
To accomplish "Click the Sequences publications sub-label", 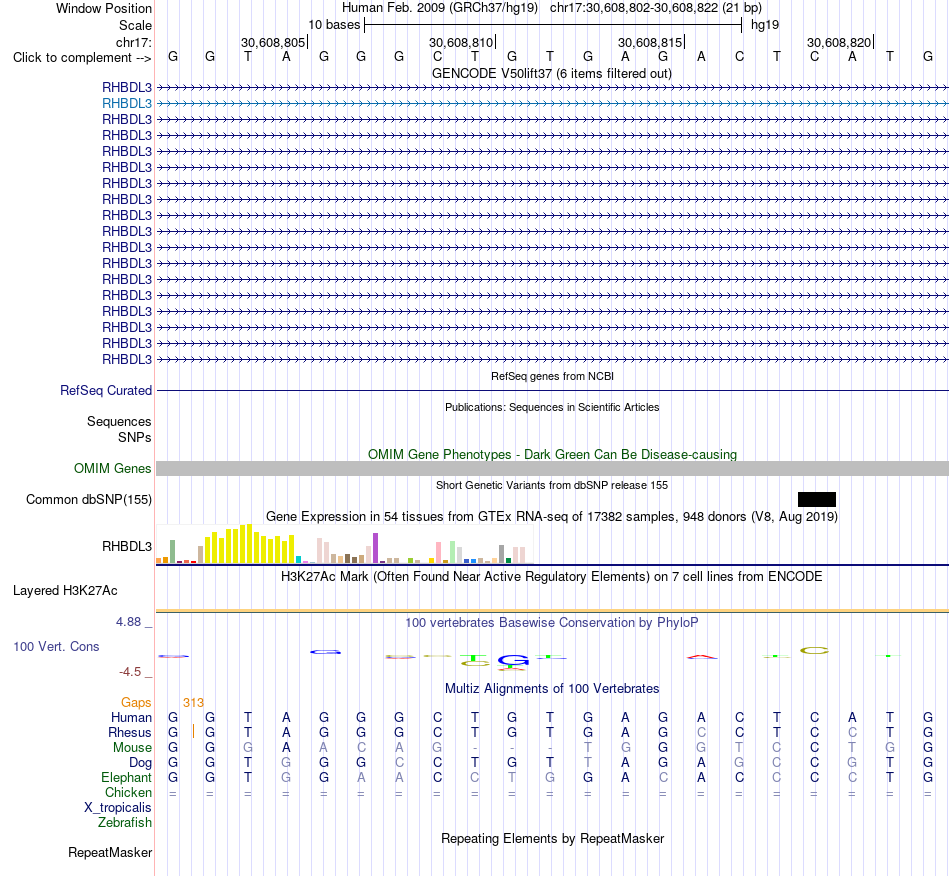I will click(119, 421).
